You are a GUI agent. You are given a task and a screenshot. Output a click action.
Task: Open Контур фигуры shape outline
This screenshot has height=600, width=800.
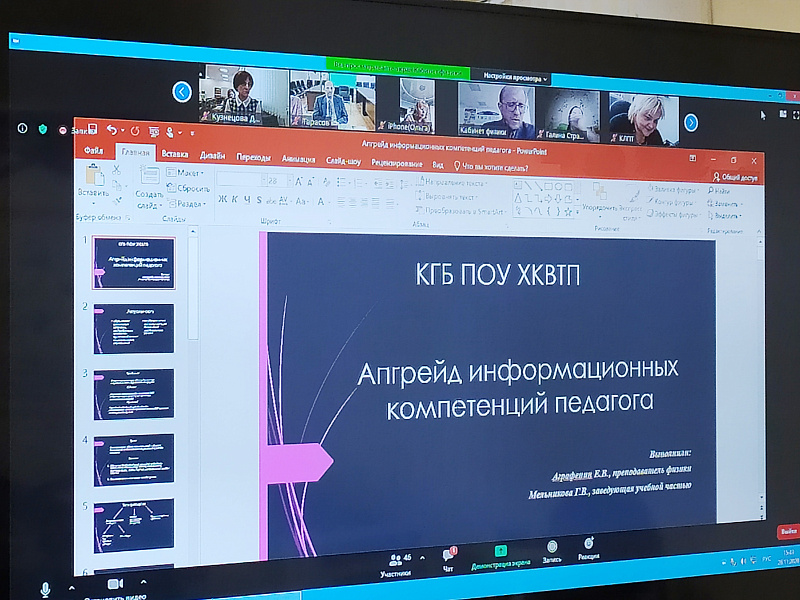coord(672,202)
